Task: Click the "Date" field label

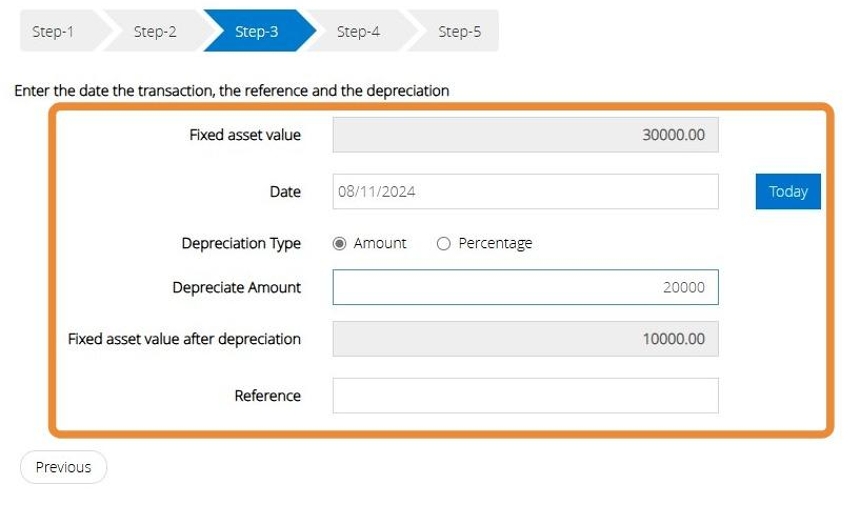Action: (285, 192)
